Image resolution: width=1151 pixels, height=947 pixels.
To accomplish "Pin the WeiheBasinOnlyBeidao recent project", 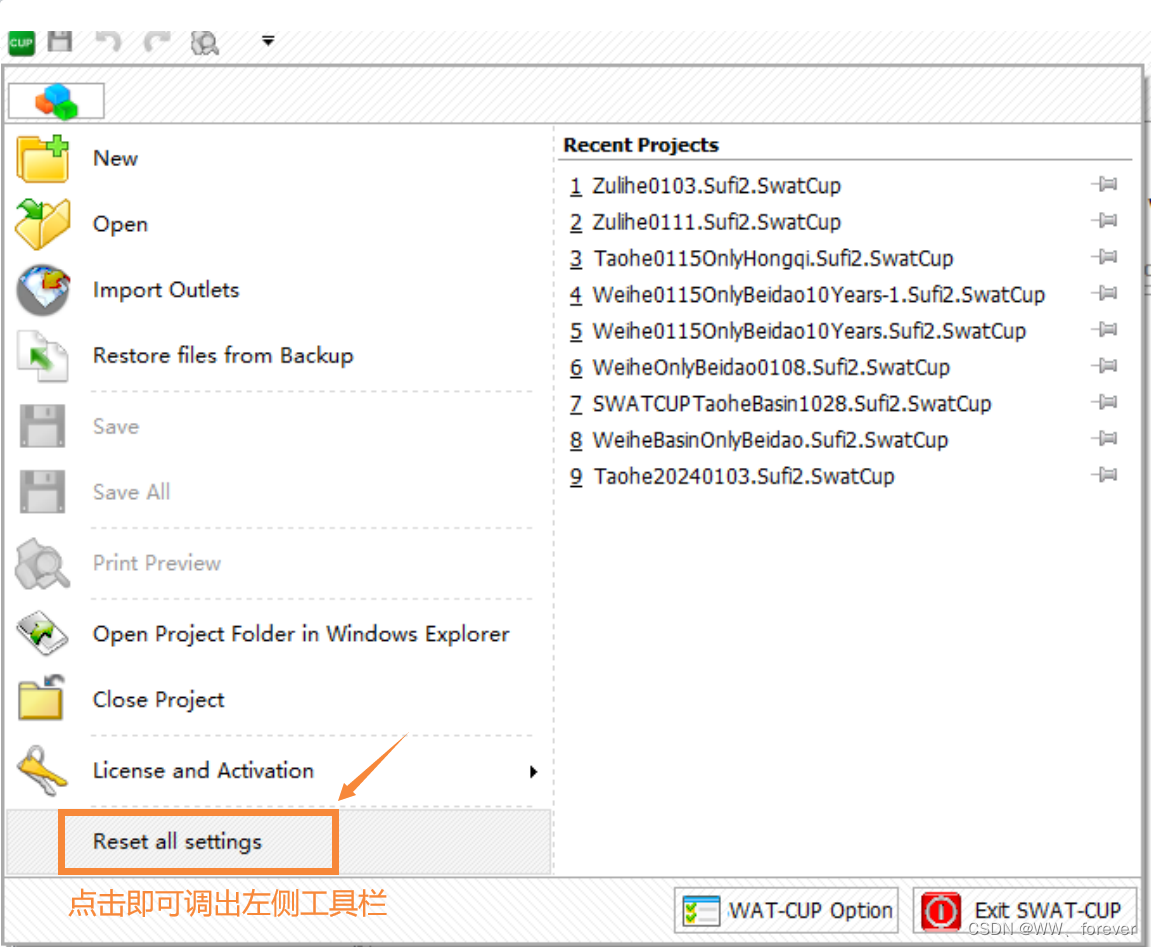I will (x=1105, y=438).
